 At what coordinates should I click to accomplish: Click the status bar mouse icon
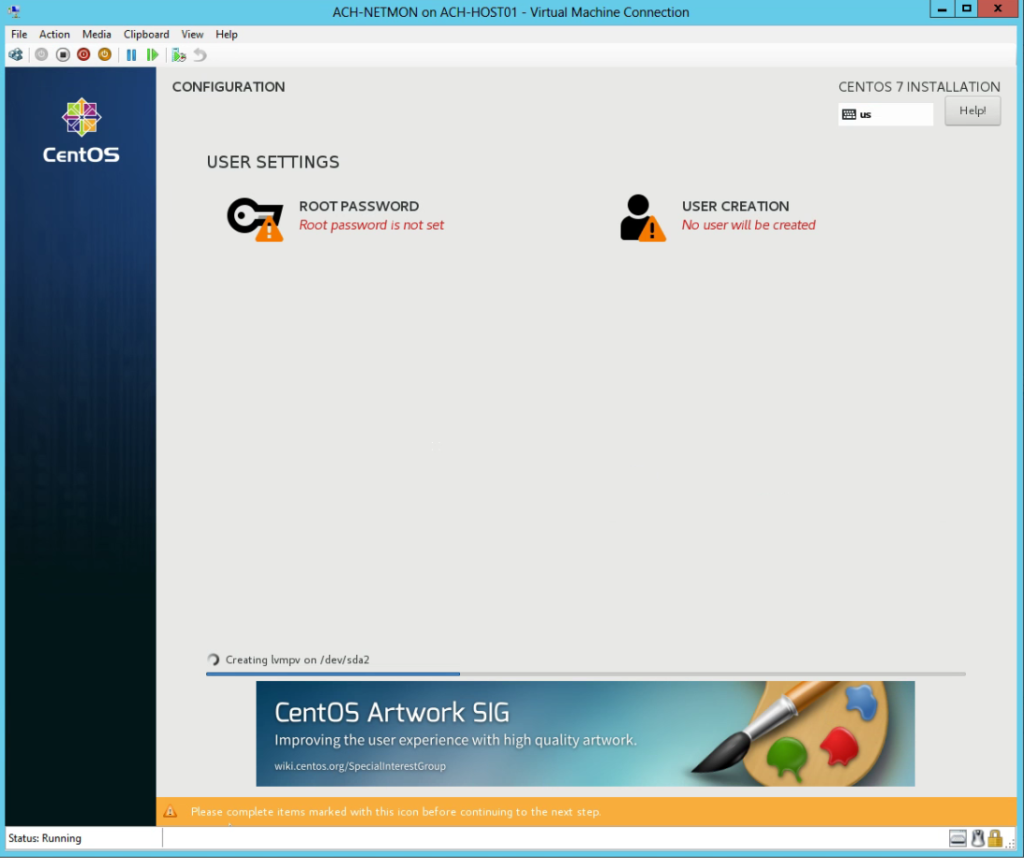[x=978, y=838]
